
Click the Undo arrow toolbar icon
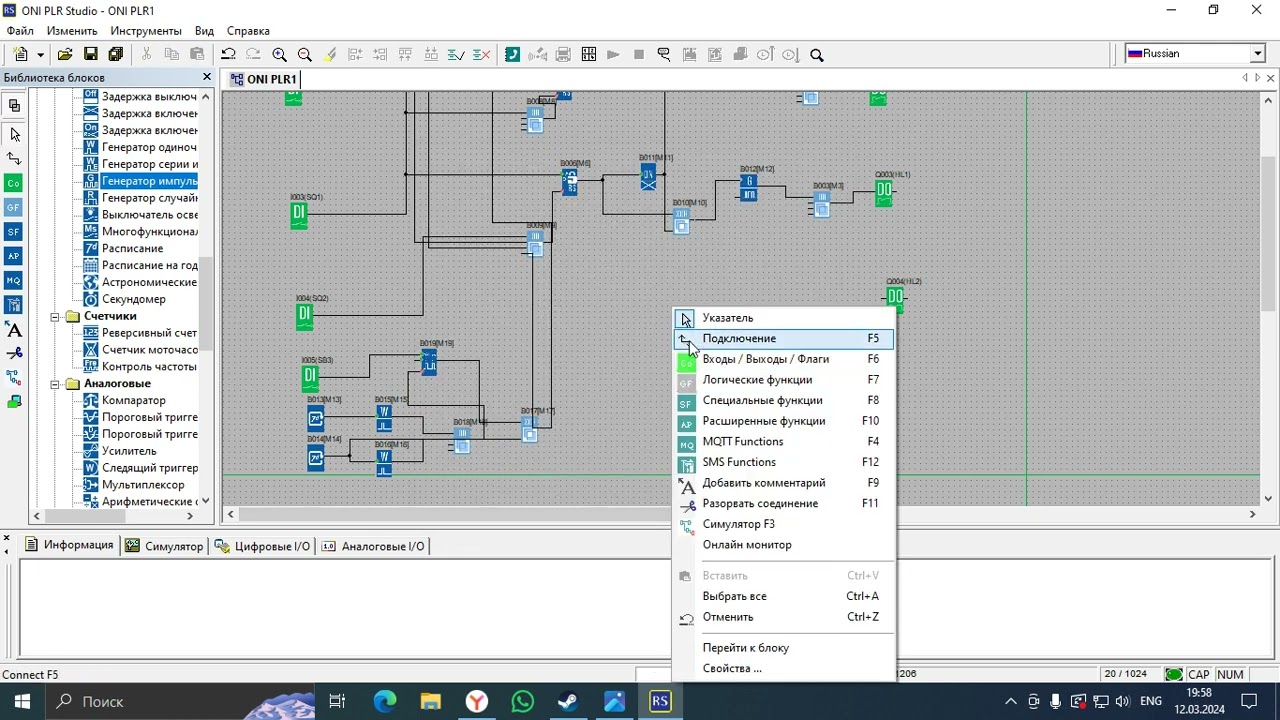pyautogui.click(x=229, y=54)
